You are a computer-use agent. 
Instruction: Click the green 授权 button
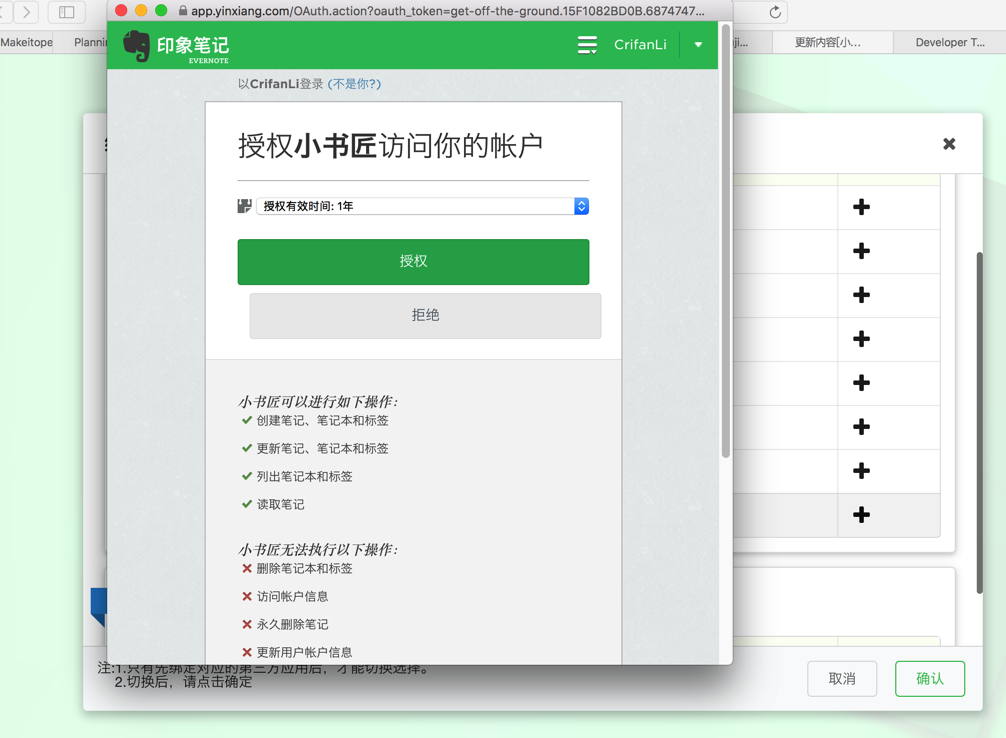pyautogui.click(x=413, y=262)
